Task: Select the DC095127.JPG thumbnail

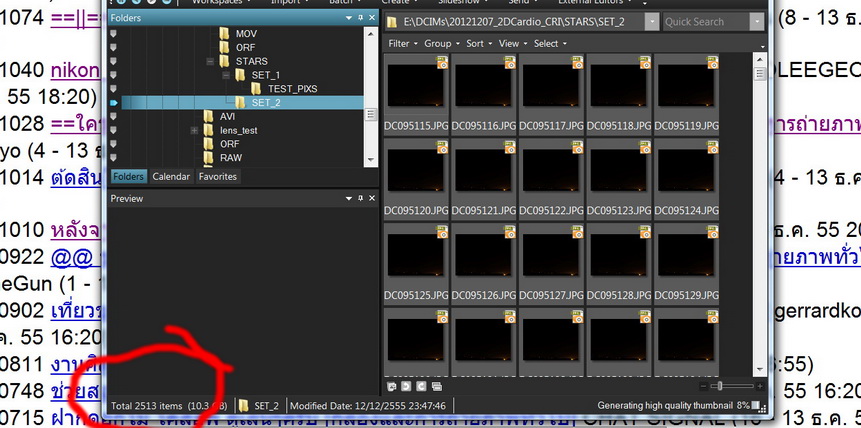Action: (551, 263)
